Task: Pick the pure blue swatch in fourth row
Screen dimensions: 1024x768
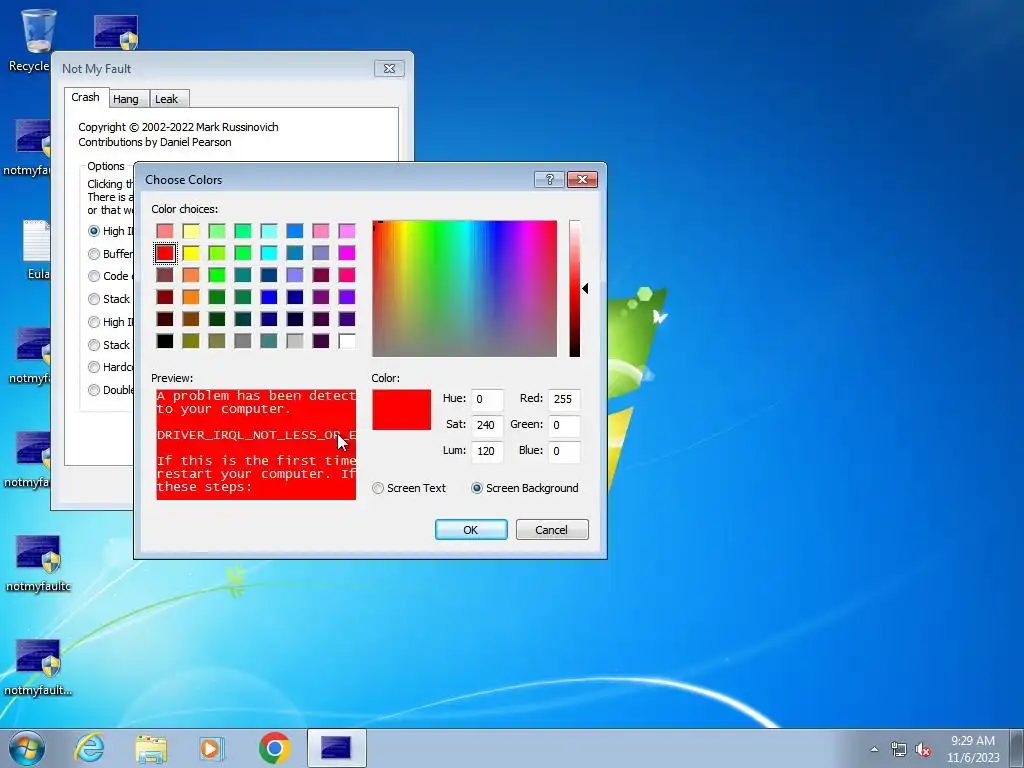Action: (268, 297)
